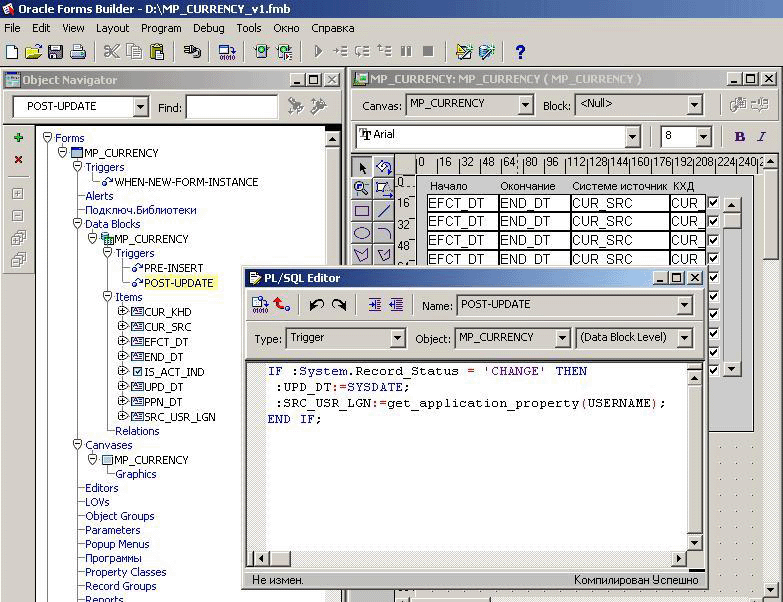Toggle checkbox in second EFCT_DT row
Viewport: 783px width, 602px height.
click(713, 221)
